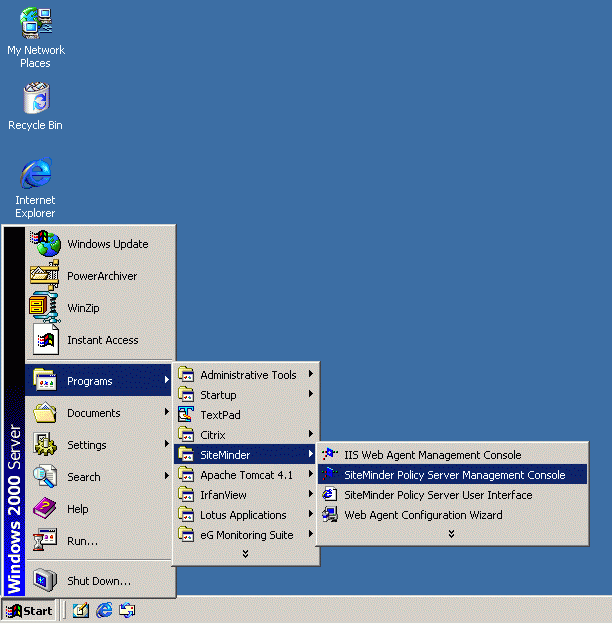The height and width of the screenshot is (624, 612).
Task: Click the WinZip vise icon
Action: click(45, 307)
